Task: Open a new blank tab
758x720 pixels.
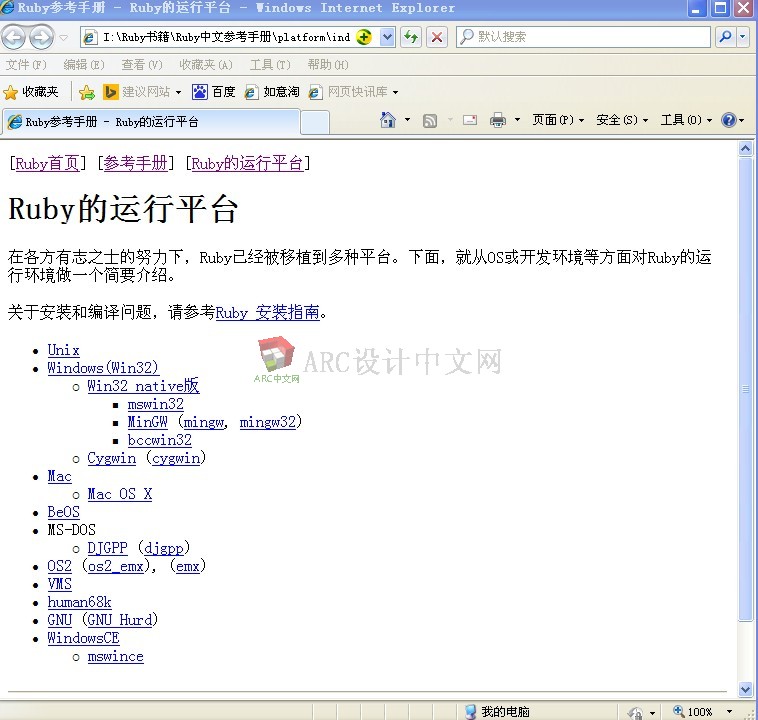Action: (x=315, y=122)
